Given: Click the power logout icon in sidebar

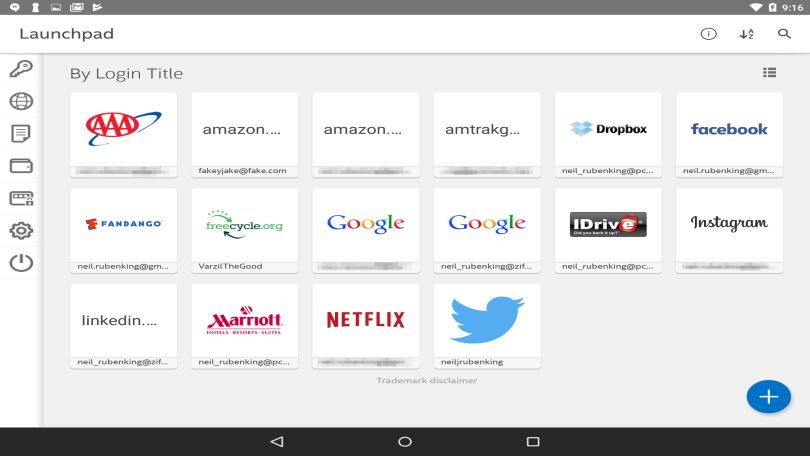Looking at the screenshot, I should click(21, 263).
